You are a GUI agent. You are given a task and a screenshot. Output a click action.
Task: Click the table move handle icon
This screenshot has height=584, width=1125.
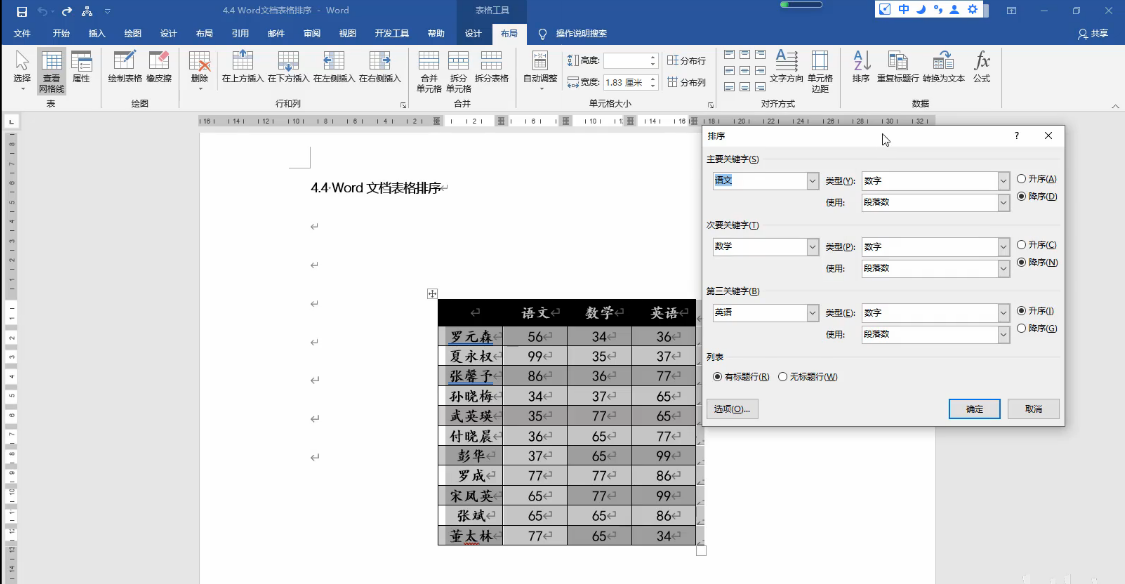point(432,293)
